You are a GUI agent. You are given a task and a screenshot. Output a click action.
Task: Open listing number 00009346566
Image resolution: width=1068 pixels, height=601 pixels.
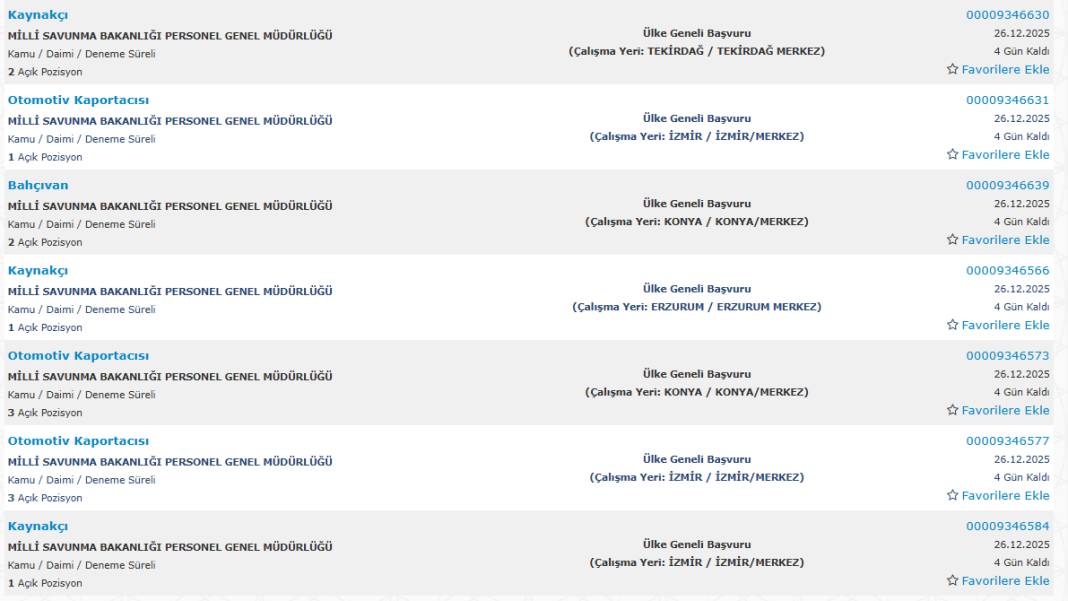pyautogui.click(x=1007, y=270)
